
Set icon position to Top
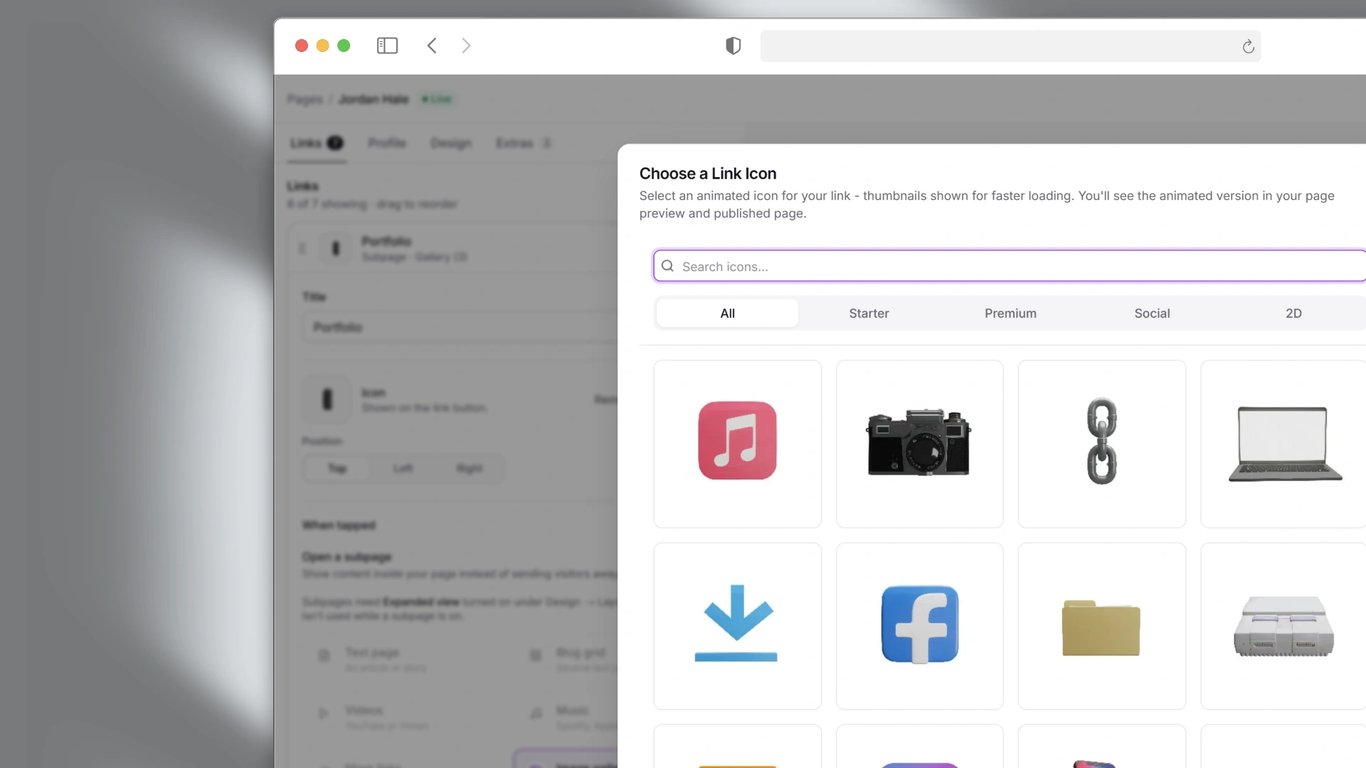(x=337, y=468)
